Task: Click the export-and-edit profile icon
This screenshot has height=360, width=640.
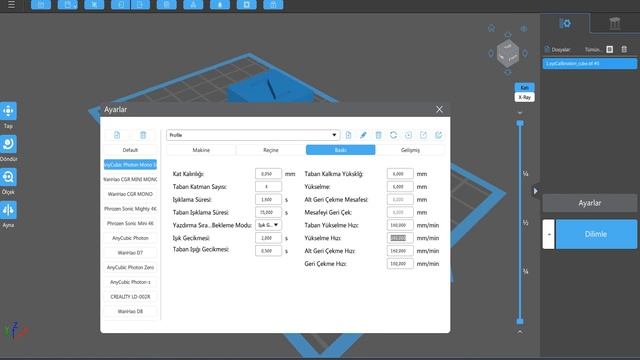Action: point(438,135)
